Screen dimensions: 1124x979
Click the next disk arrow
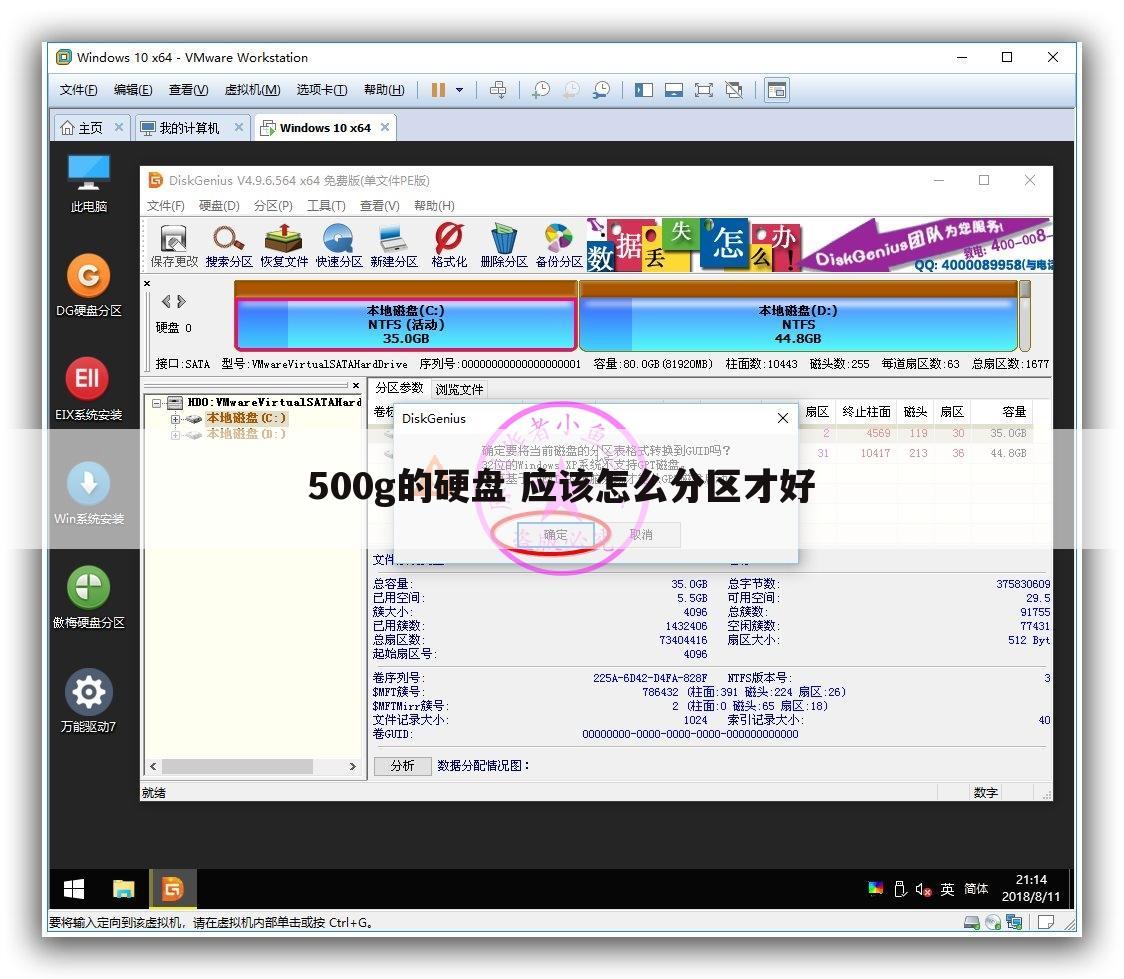pos(181,301)
